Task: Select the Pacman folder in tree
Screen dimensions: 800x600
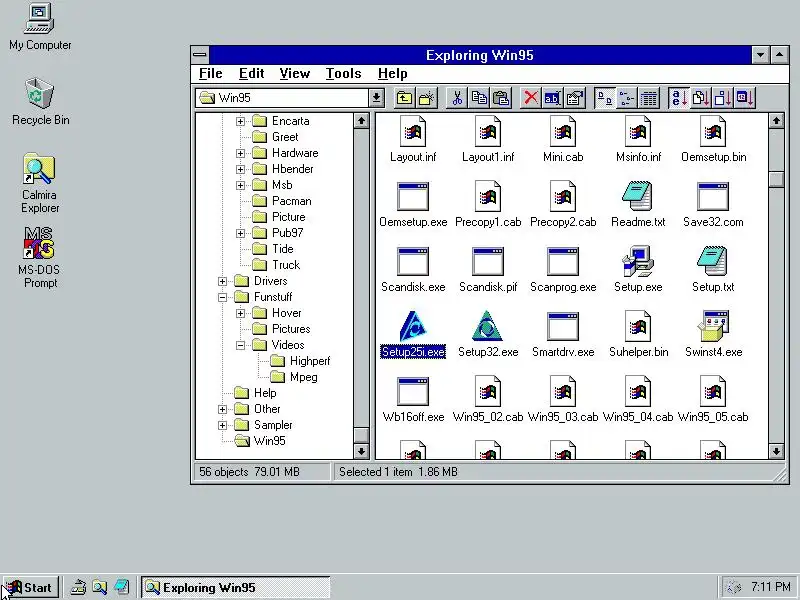Action: (x=282, y=201)
